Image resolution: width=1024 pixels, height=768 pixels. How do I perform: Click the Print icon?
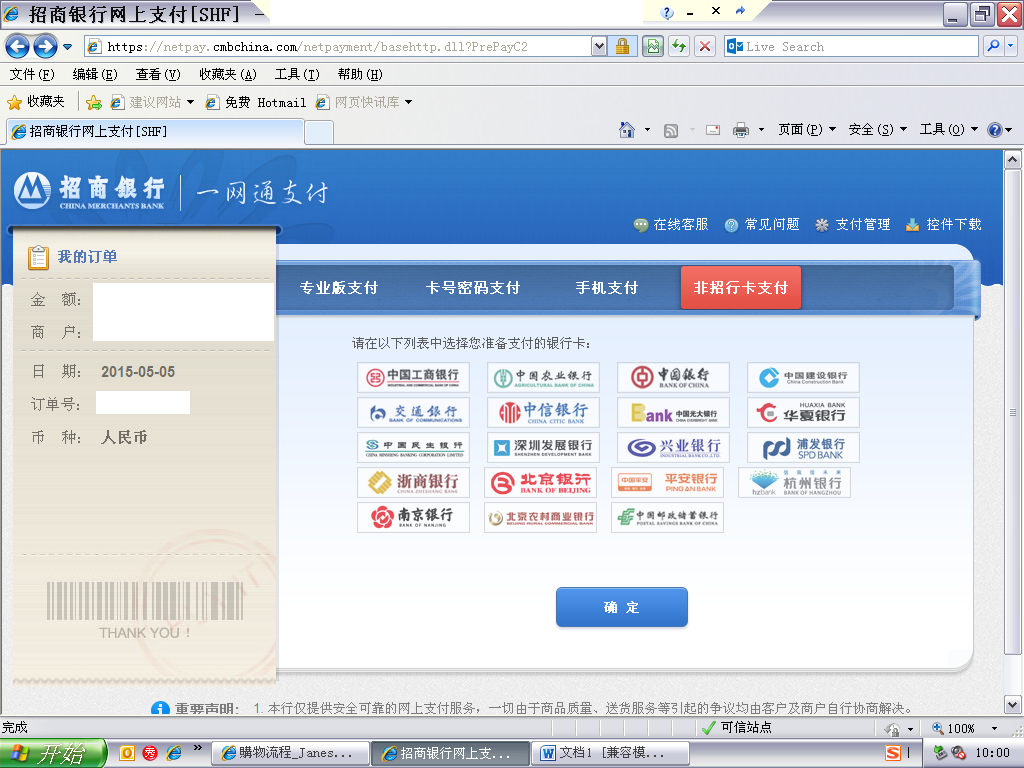pos(741,130)
